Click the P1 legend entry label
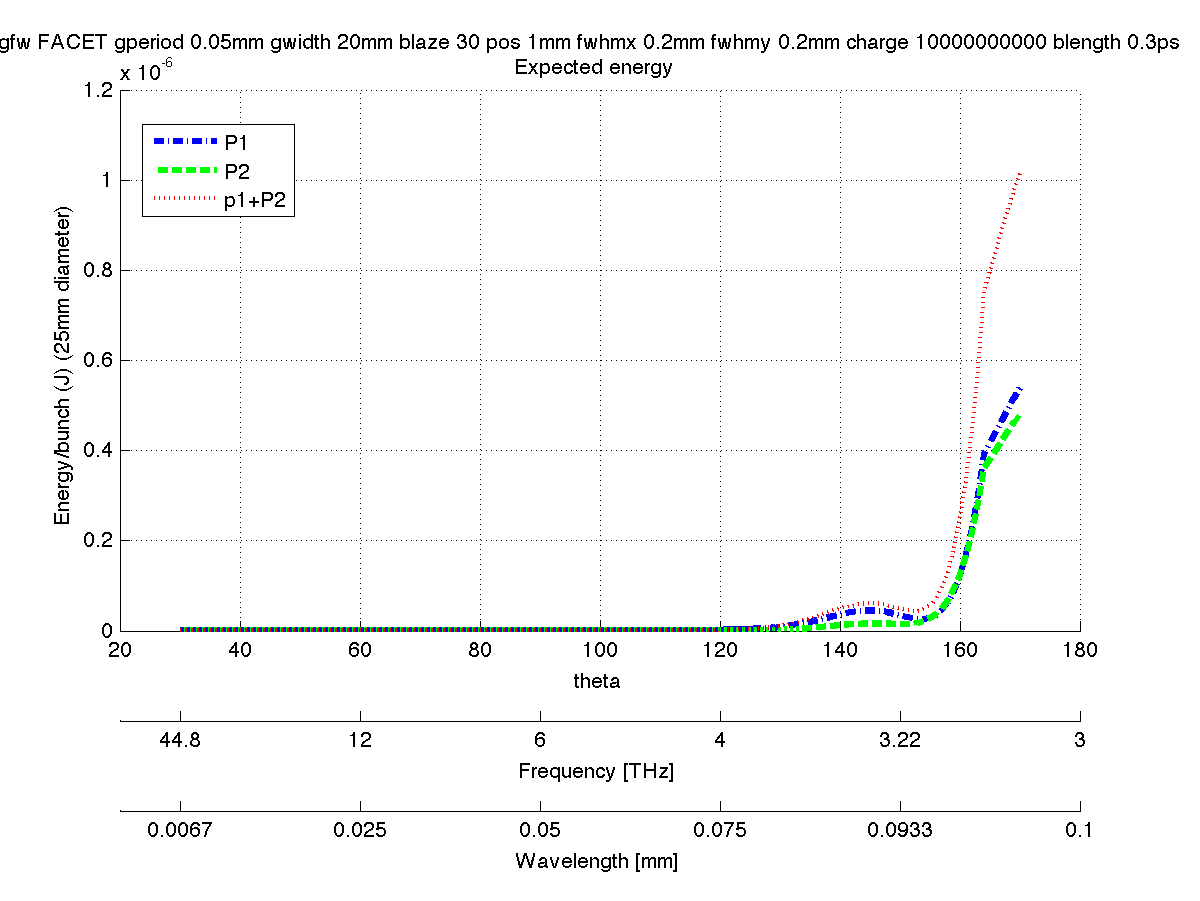 tap(236, 142)
